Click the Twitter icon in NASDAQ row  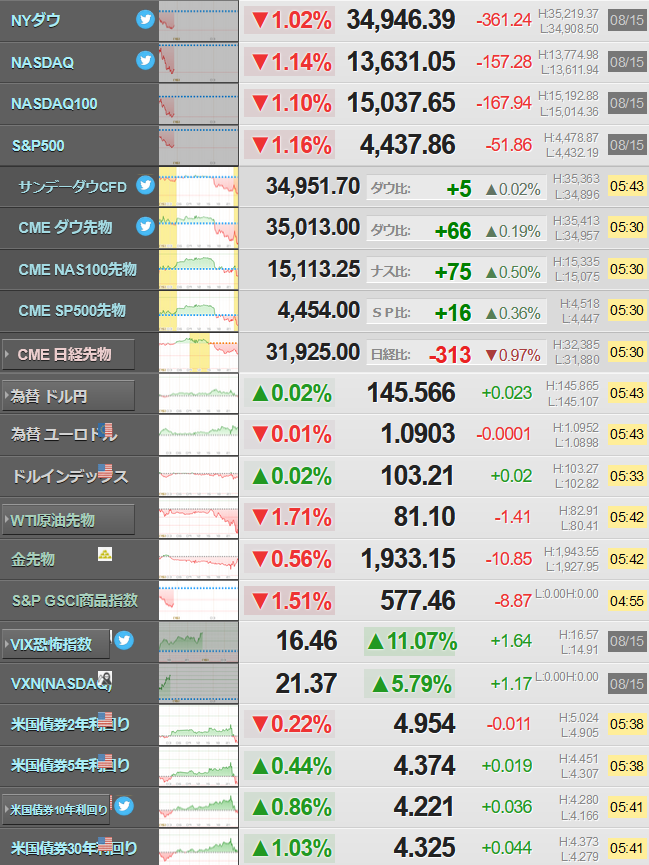click(x=145, y=60)
